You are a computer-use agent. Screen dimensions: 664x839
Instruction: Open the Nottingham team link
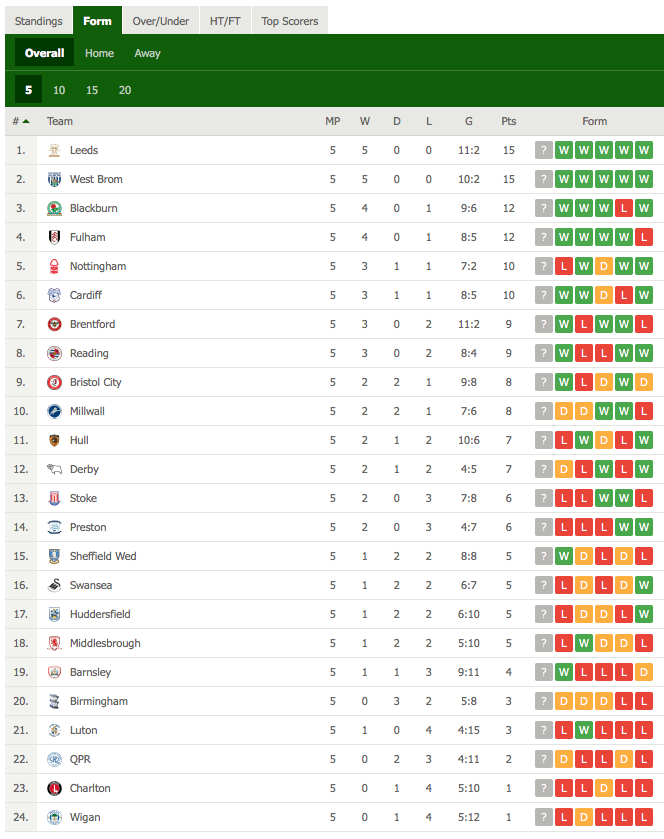pos(98,266)
